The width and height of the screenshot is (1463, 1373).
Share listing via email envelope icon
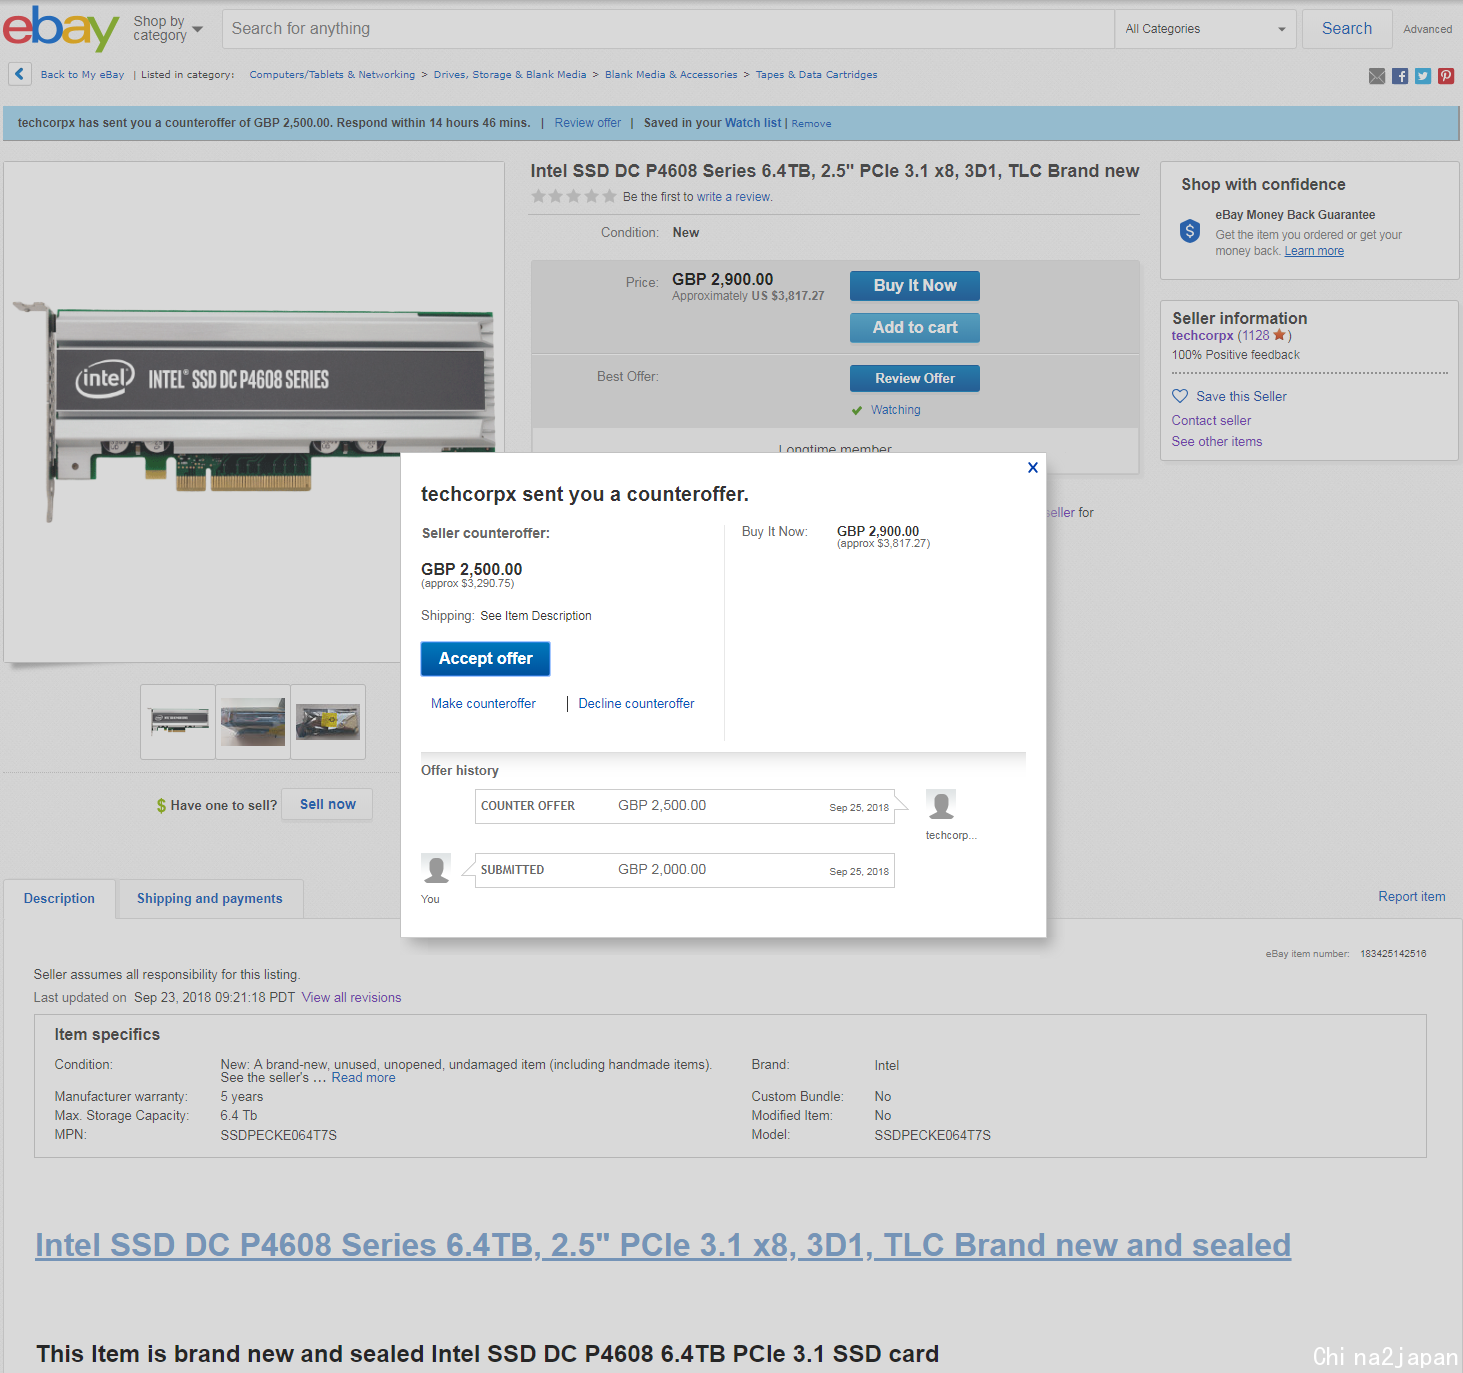pos(1377,76)
